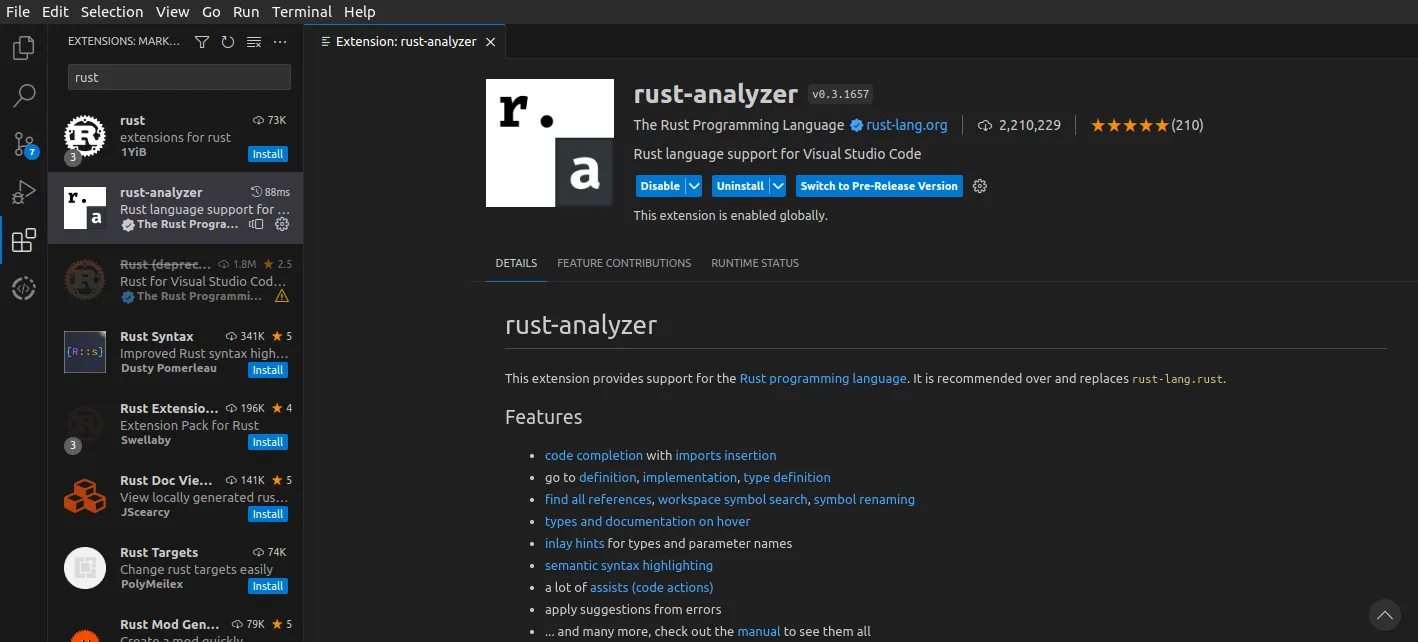1418x642 pixels.
Task: Click gear icon on rust-analyzer list item
Action: point(282,225)
